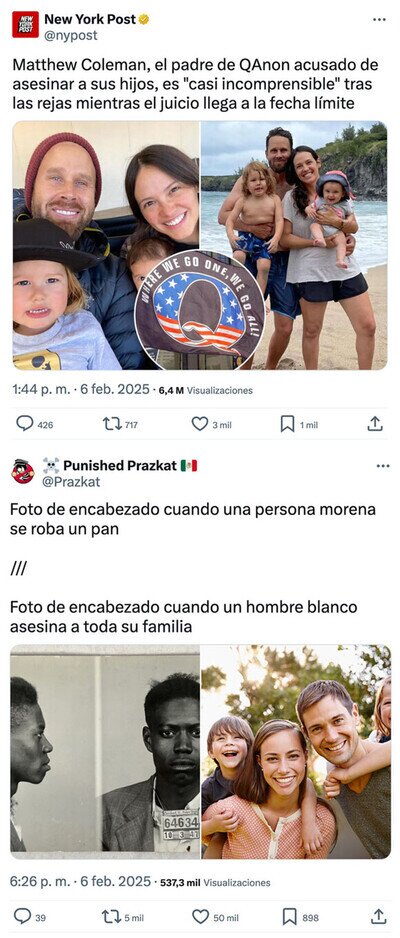Visit the @nypost handle link

coord(71,35)
